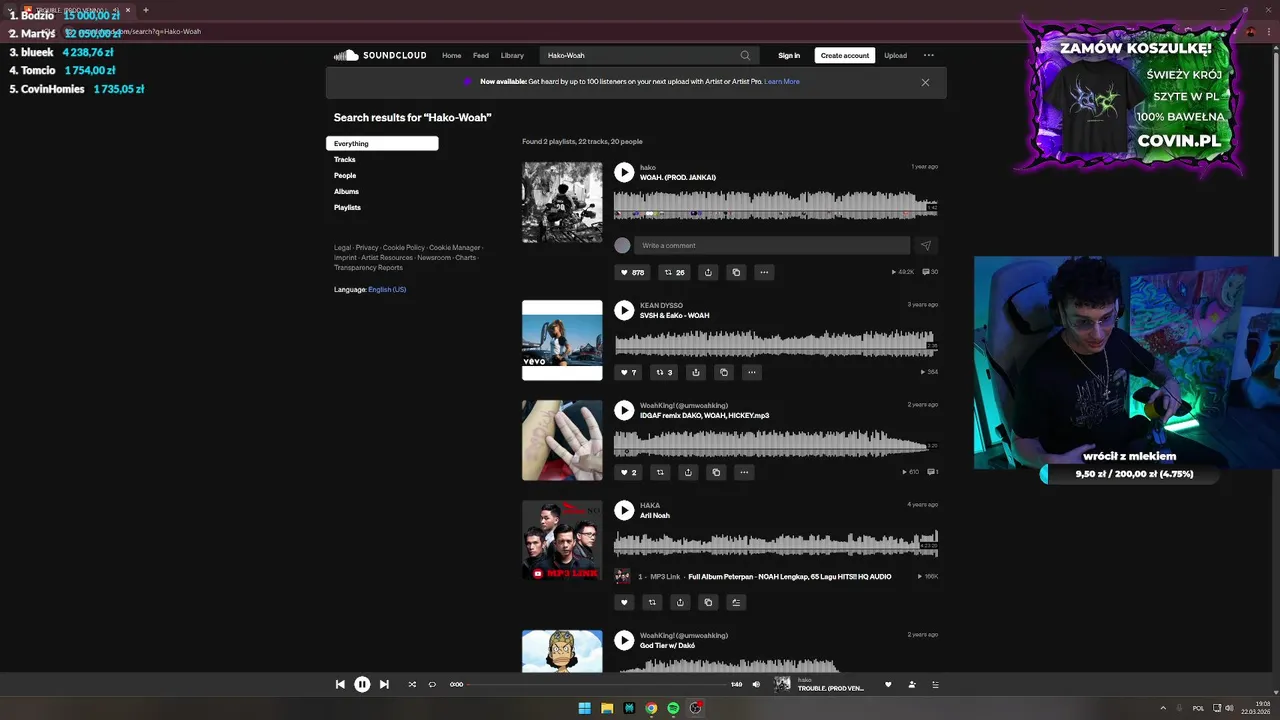
Task: Follow the Learn More banner link
Action: (x=782, y=81)
